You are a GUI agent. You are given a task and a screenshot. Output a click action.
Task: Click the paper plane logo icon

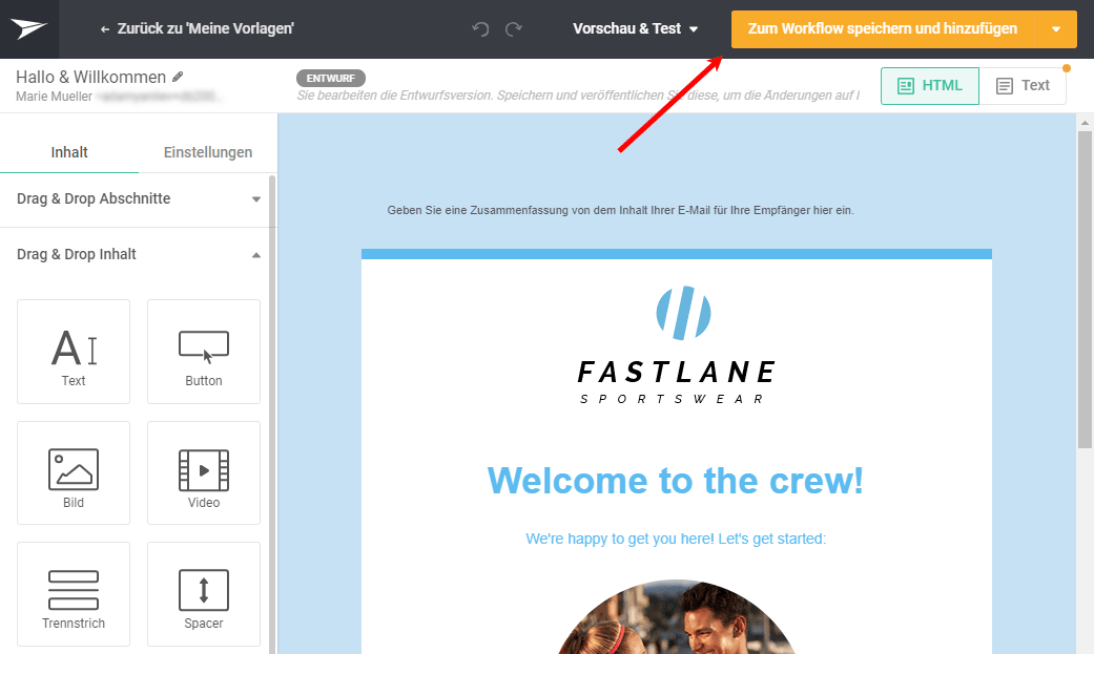point(29,29)
